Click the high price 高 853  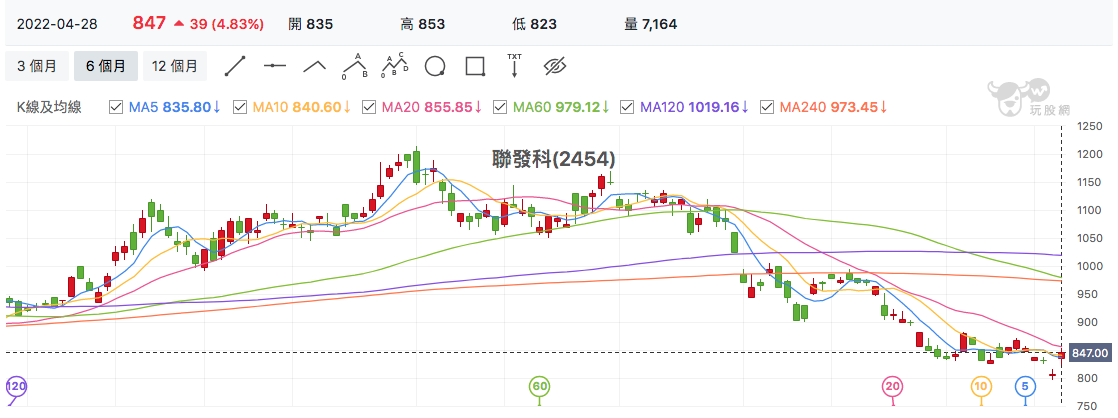click(423, 24)
